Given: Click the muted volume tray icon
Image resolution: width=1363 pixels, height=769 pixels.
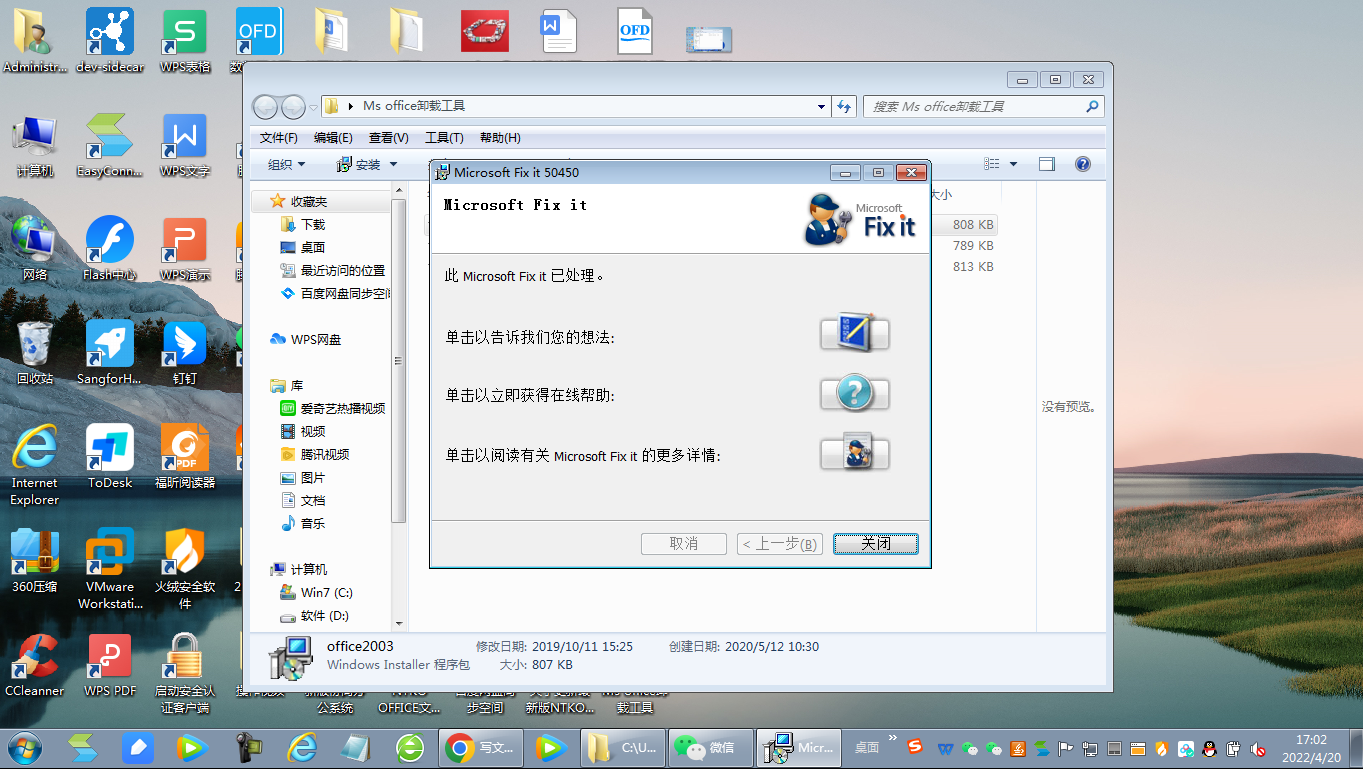Looking at the screenshot, I should [1258, 748].
